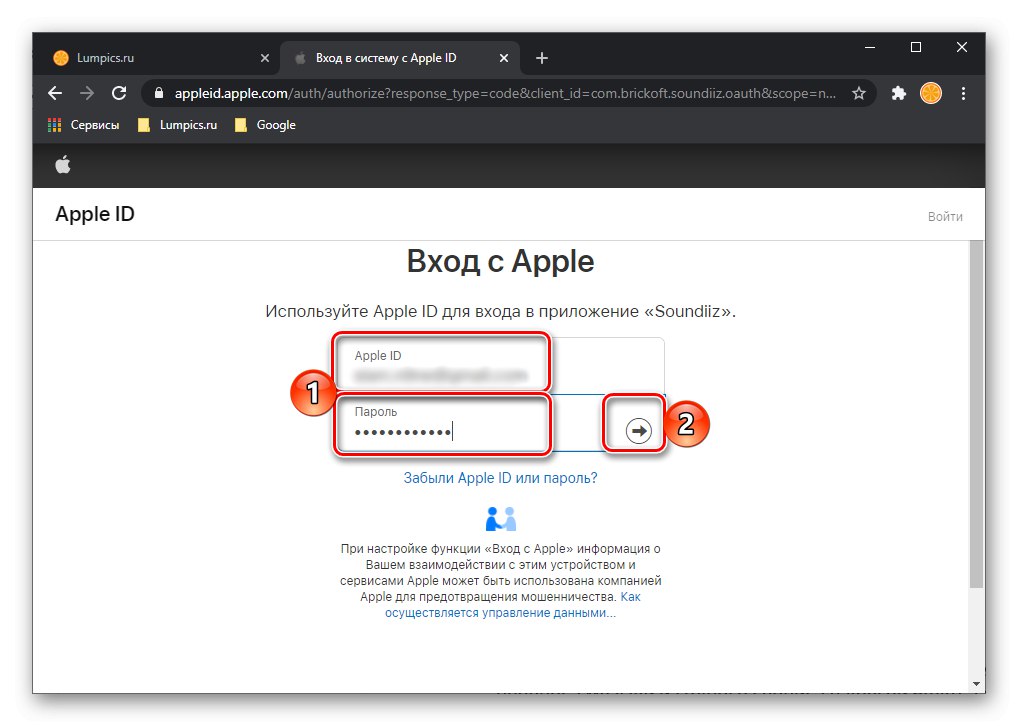Close the Вход в систему с Apple ID tab
This screenshot has height=726, width=1018.
click(x=503, y=58)
